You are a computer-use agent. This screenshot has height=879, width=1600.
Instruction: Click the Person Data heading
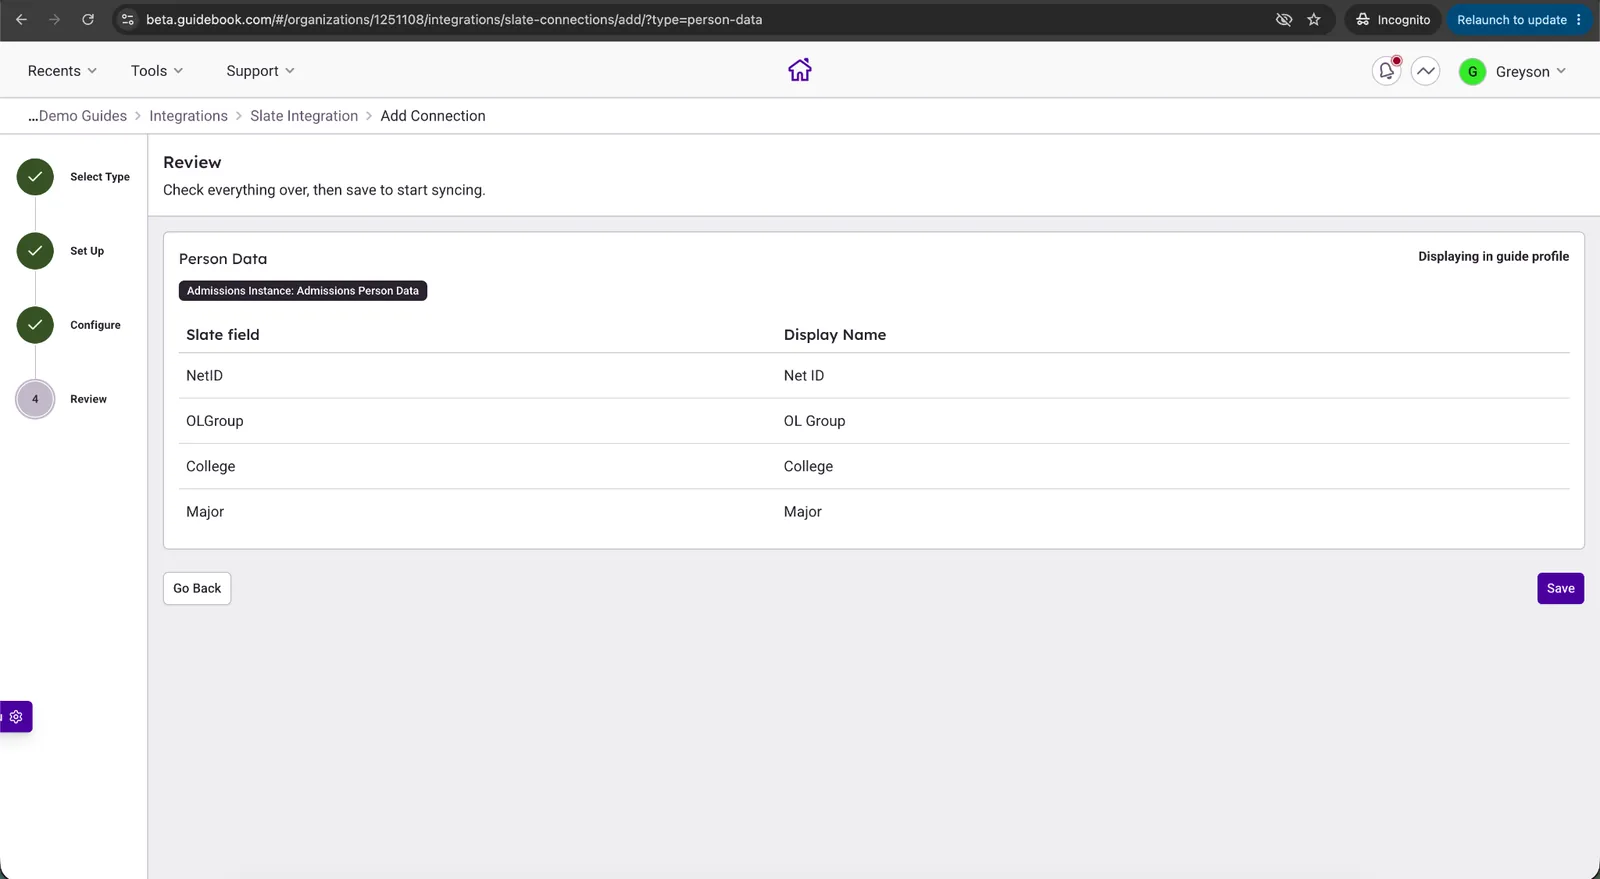(x=223, y=259)
